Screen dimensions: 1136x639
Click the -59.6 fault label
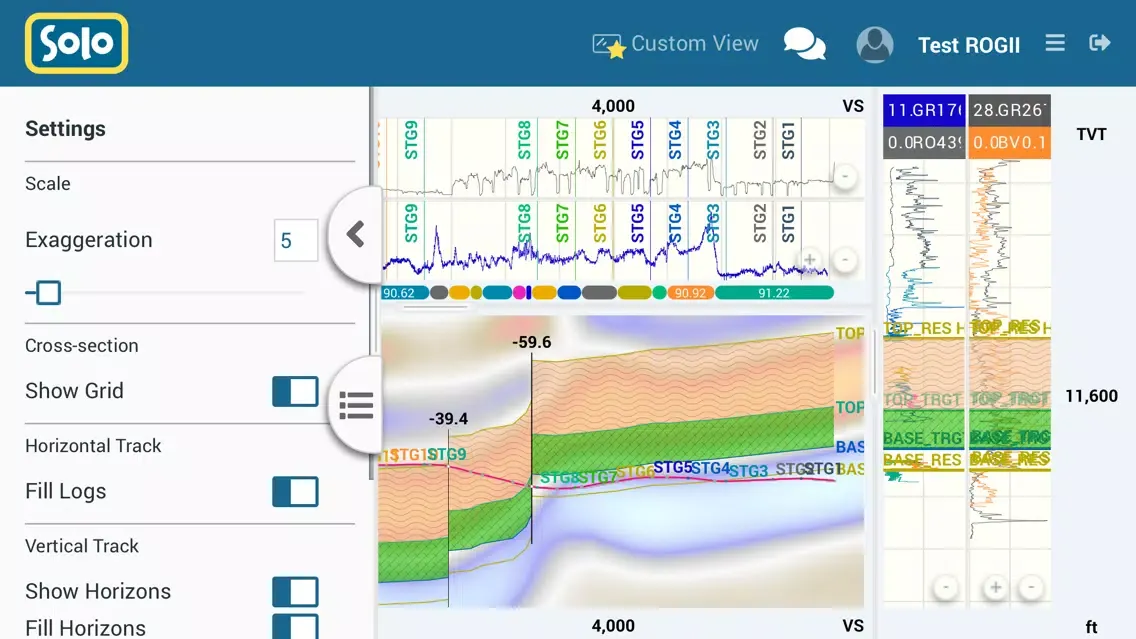tap(531, 342)
